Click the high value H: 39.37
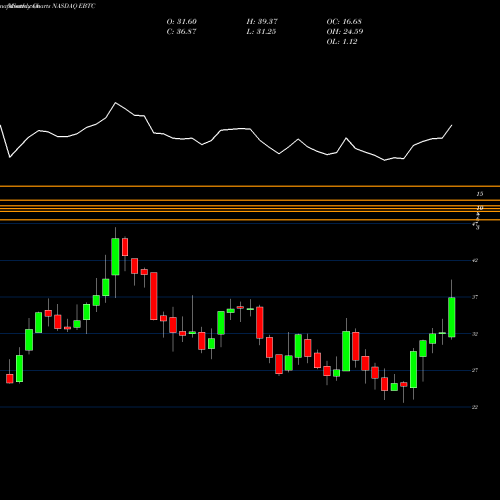 (x=262, y=22)
